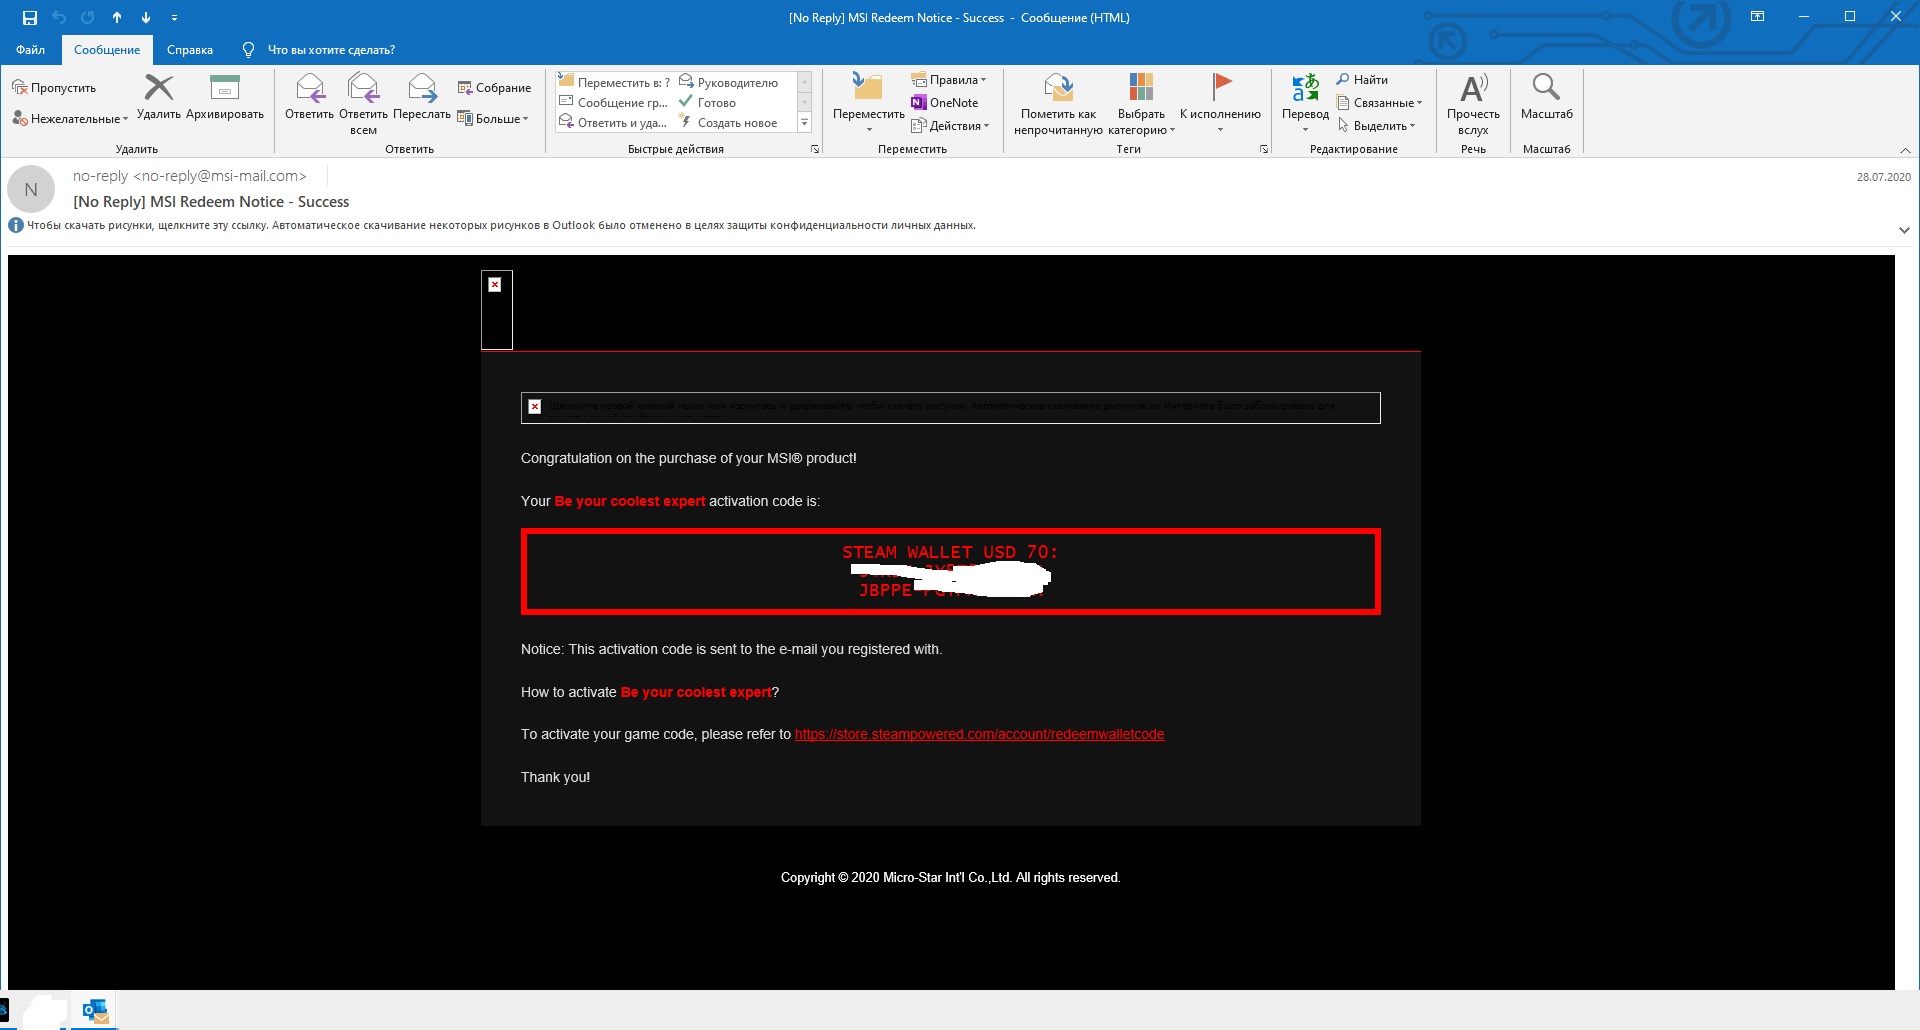Viewport: 1920px width, 1030px height.
Task: Open ribbon display options button
Action: [1757, 17]
